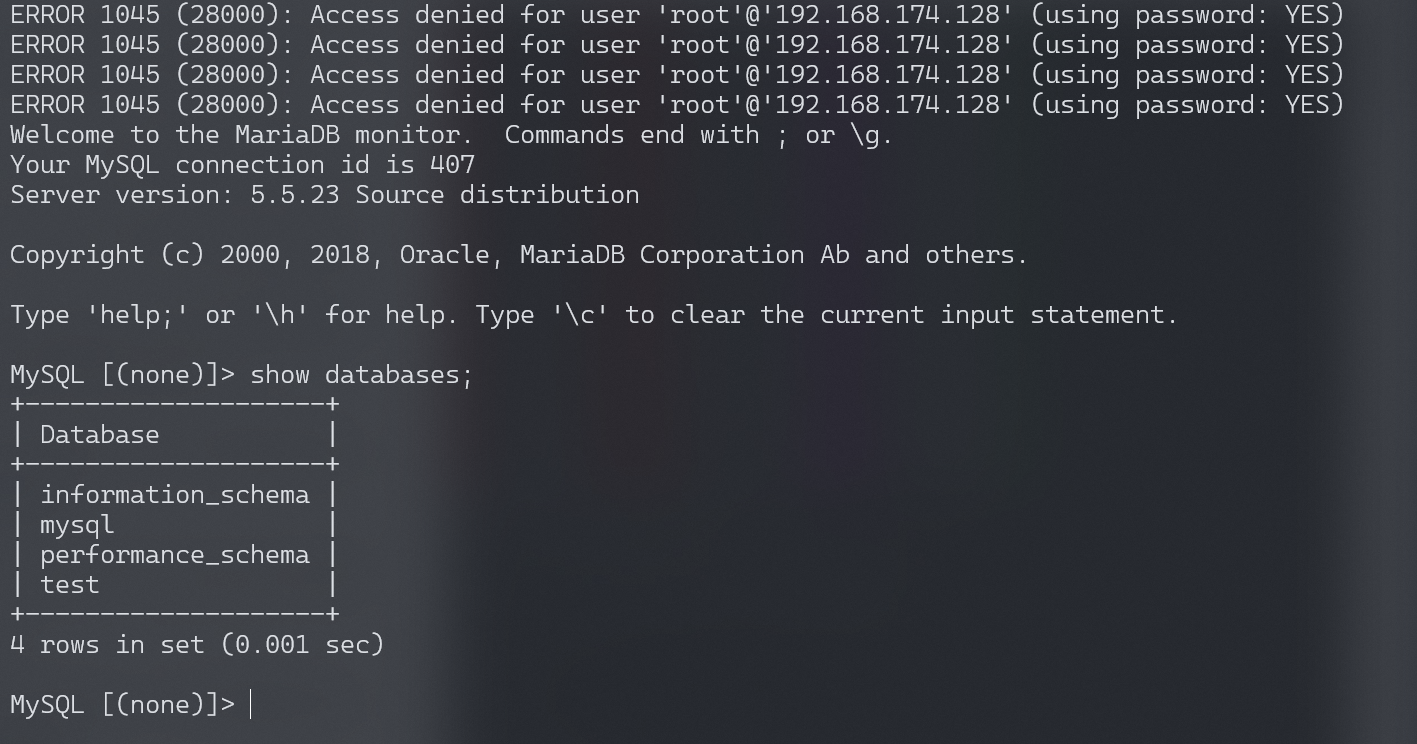The height and width of the screenshot is (744, 1417).
Task: Click the server version number 5.5.23
Action: 295,195
